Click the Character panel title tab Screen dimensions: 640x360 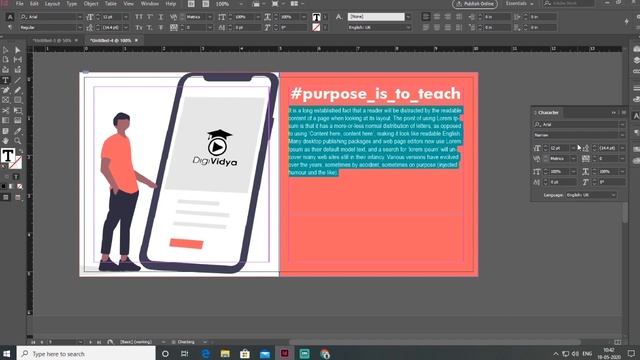coord(548,113)
